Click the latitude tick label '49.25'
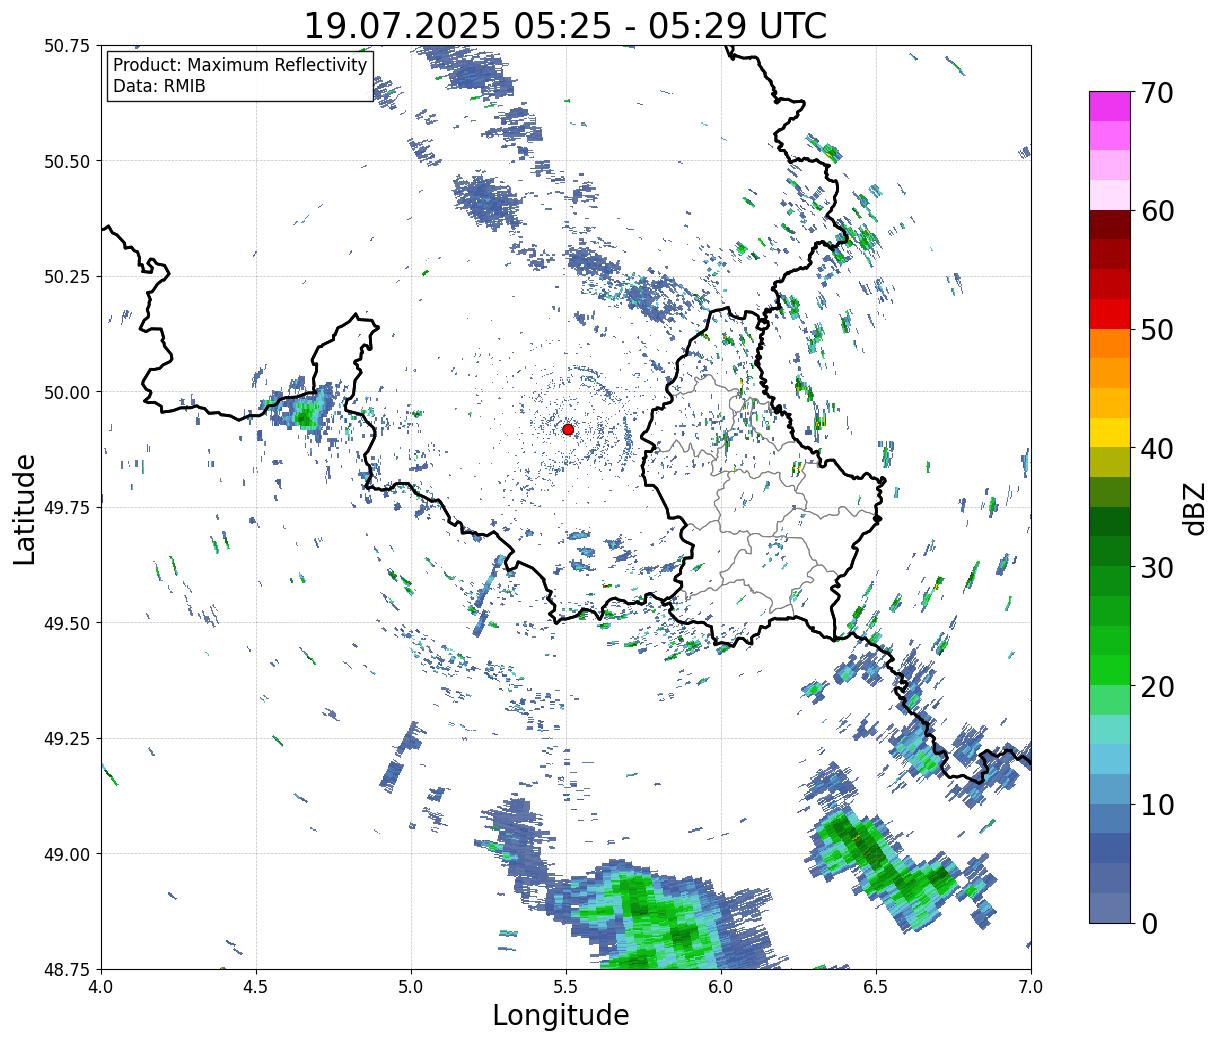This screenshot has height=1040, width=1219. [67, 739]
